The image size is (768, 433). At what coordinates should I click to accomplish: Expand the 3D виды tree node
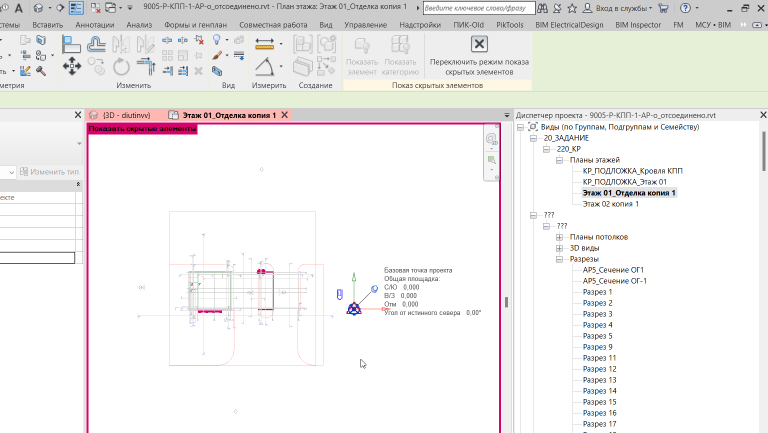pyautogui.click(x=560, y=248)
